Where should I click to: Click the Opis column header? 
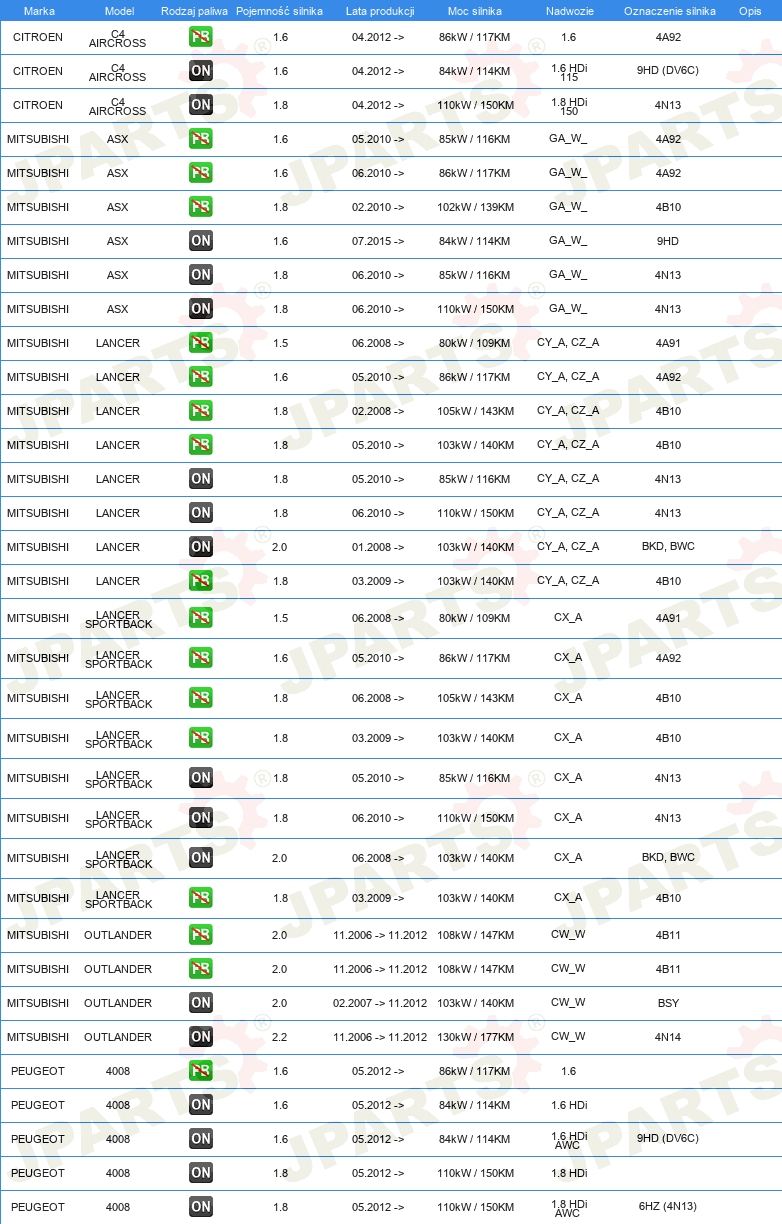click(x=749, y=11)
